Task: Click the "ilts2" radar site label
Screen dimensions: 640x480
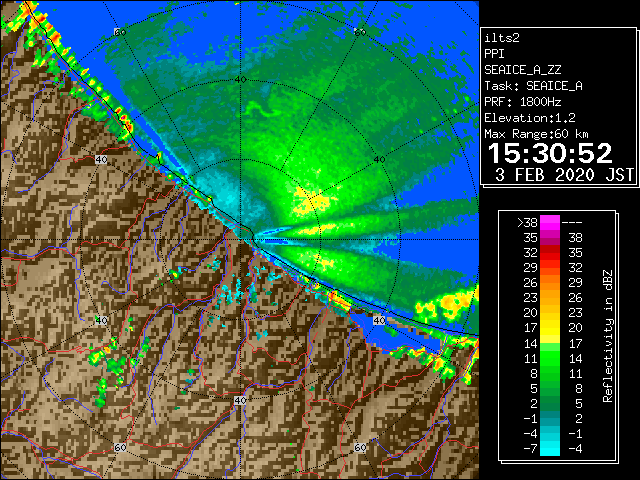Action: (502, 38)
